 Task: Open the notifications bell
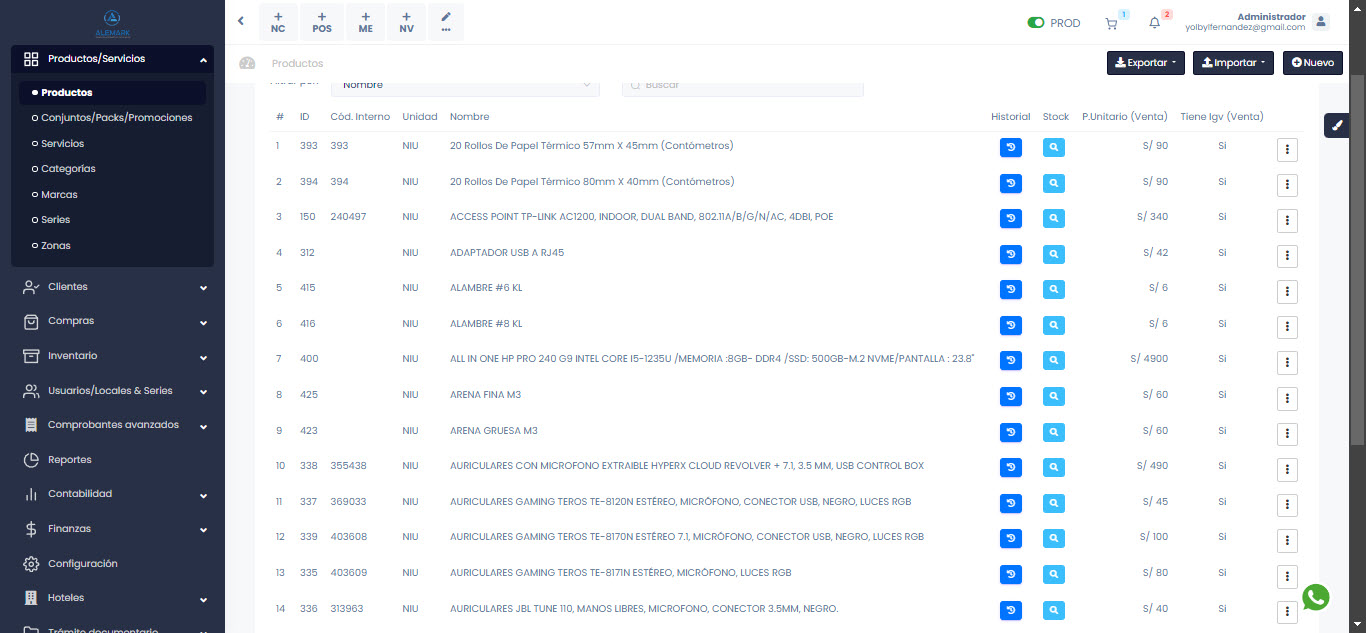pos(1154,23)
